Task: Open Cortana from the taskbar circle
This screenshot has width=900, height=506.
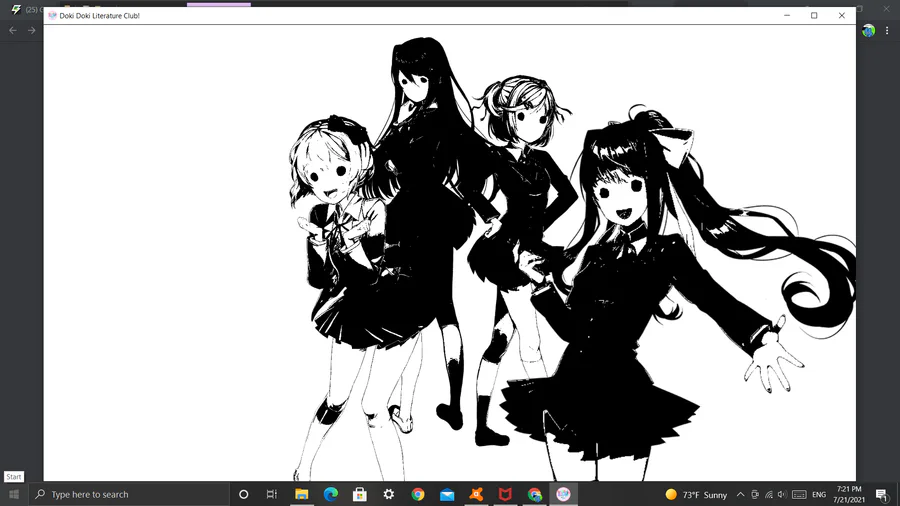Action: 243,494
